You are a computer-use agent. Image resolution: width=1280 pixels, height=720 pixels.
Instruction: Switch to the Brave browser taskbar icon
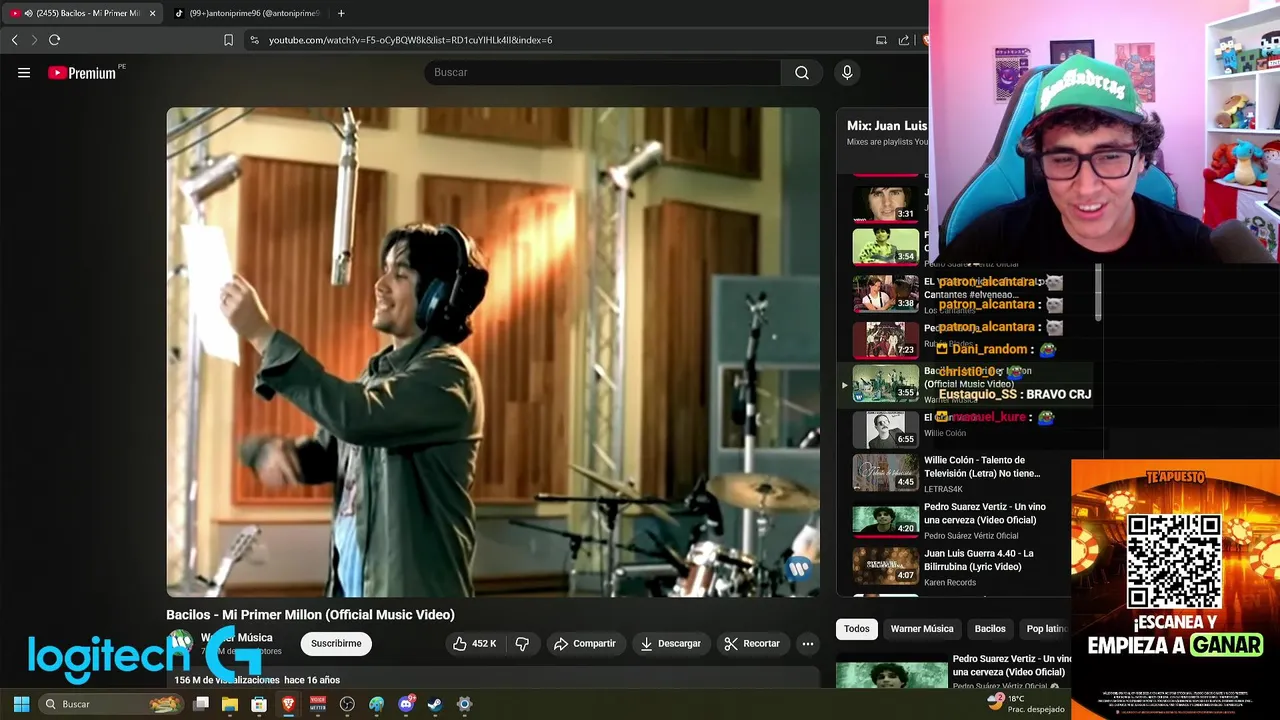[288, 704]
